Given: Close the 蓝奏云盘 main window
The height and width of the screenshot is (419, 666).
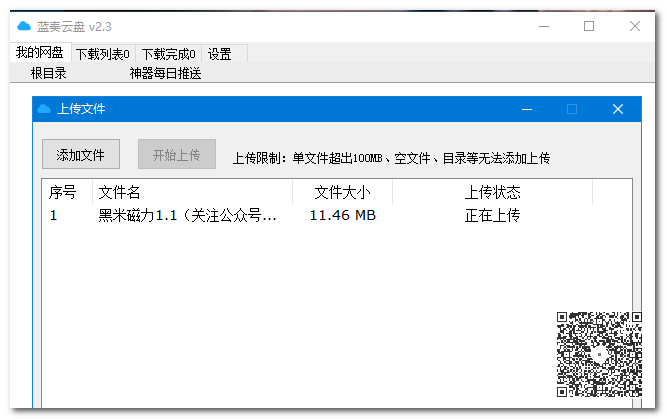Looking at the screenshot, I should point(635,26).
